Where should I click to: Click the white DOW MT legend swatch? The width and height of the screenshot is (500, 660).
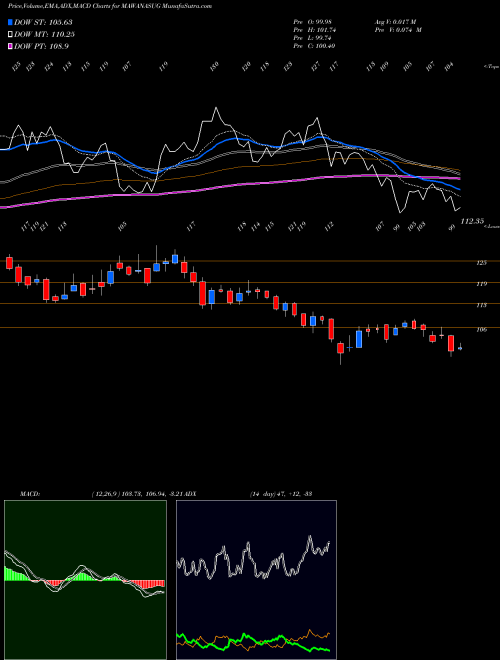pyautogui.click(x=10, y=35)
